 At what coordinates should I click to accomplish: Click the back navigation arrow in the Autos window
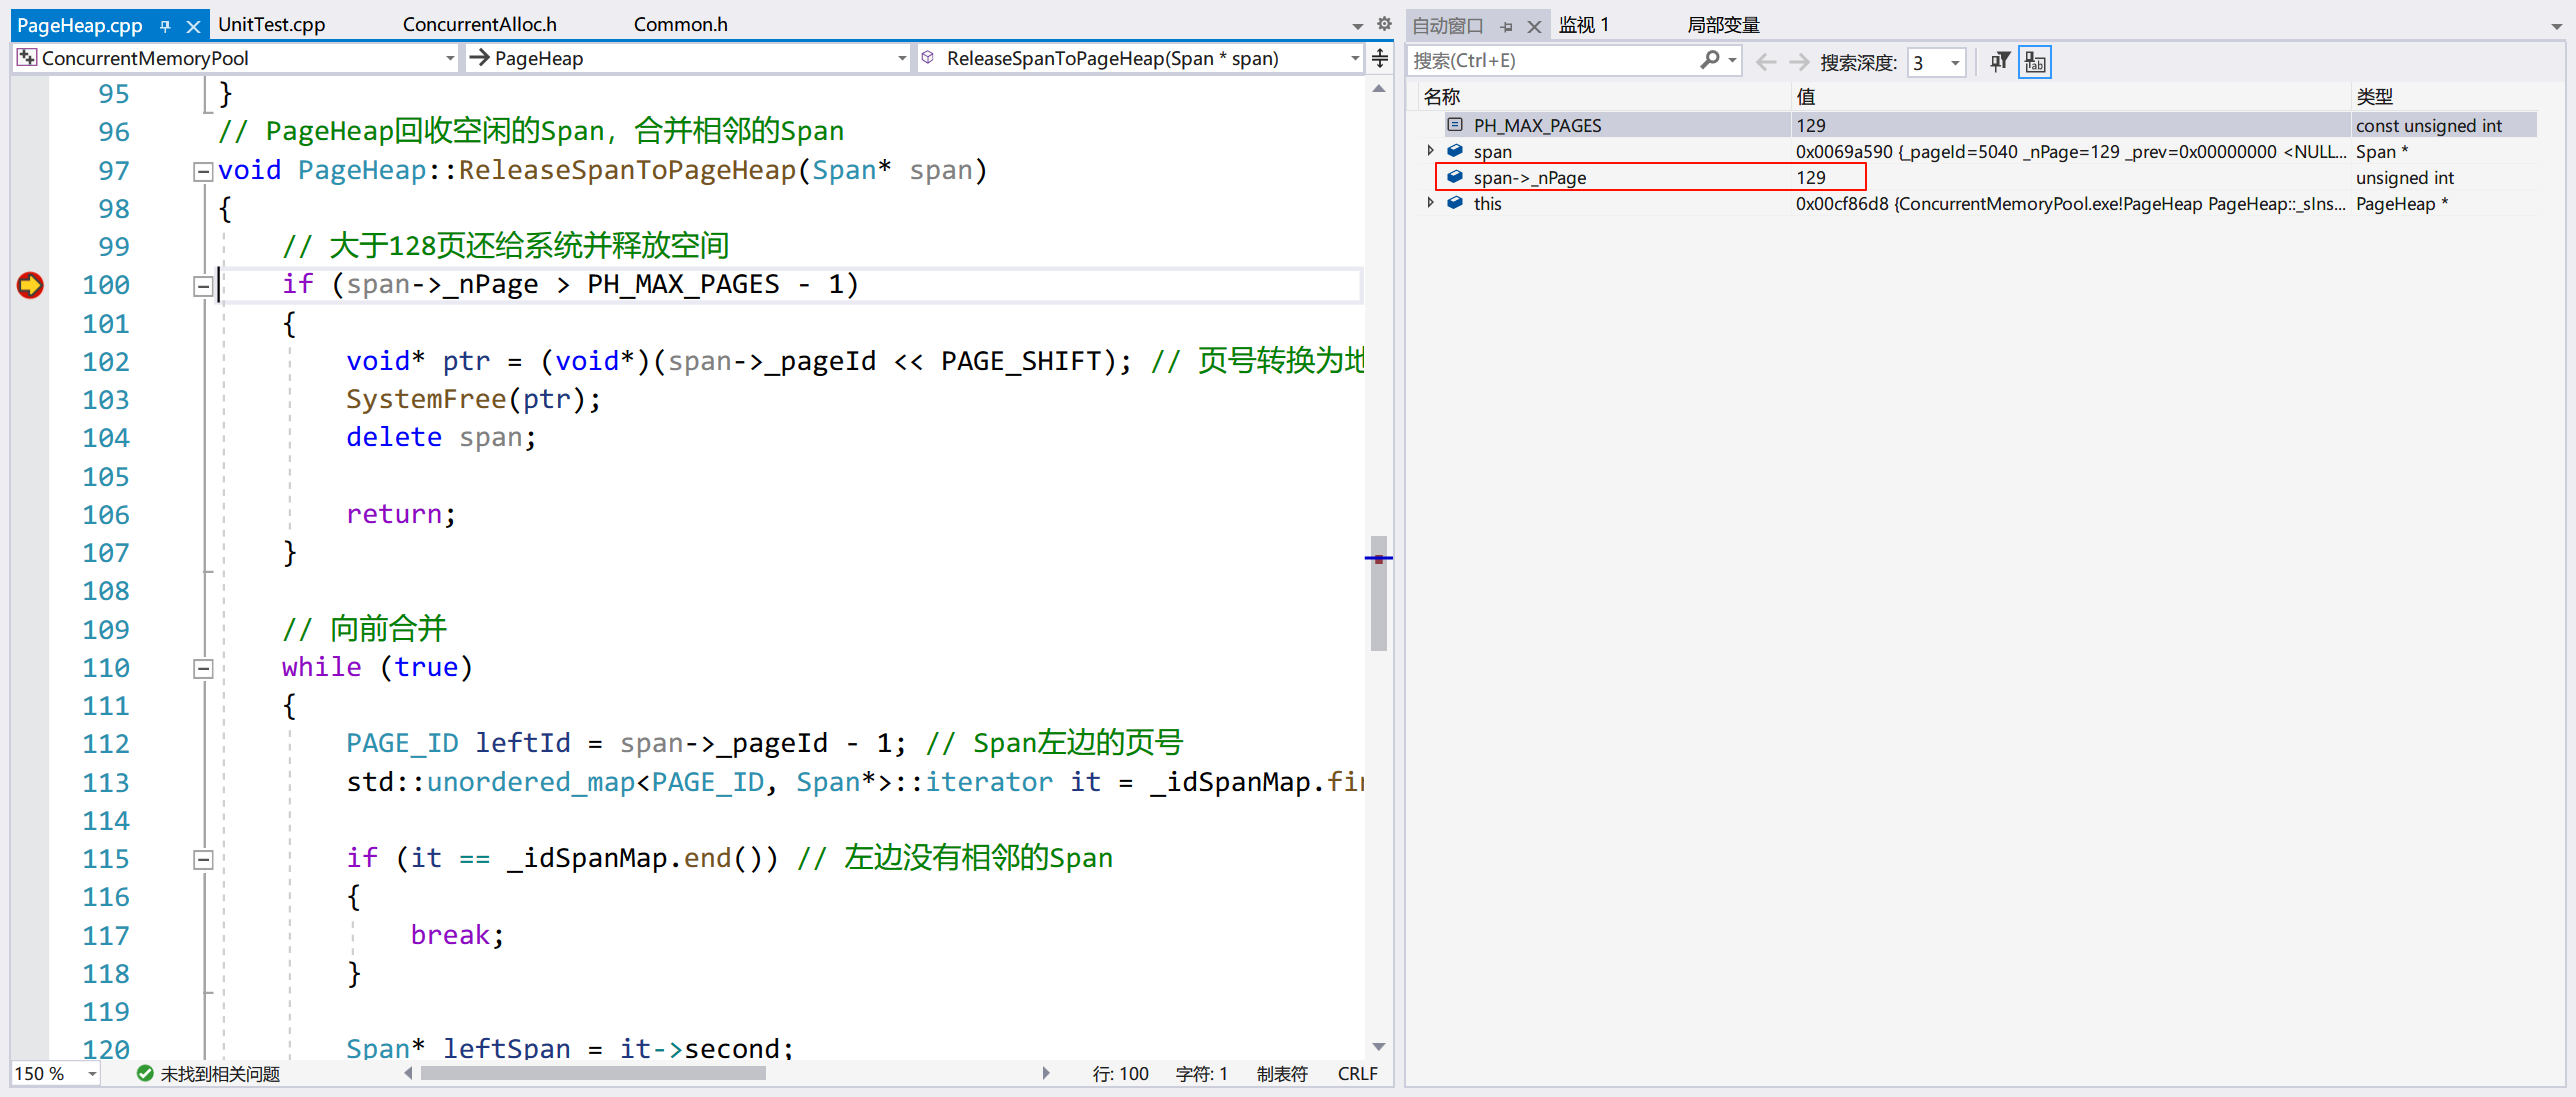pyautogui.click(x=1766, y=61)
